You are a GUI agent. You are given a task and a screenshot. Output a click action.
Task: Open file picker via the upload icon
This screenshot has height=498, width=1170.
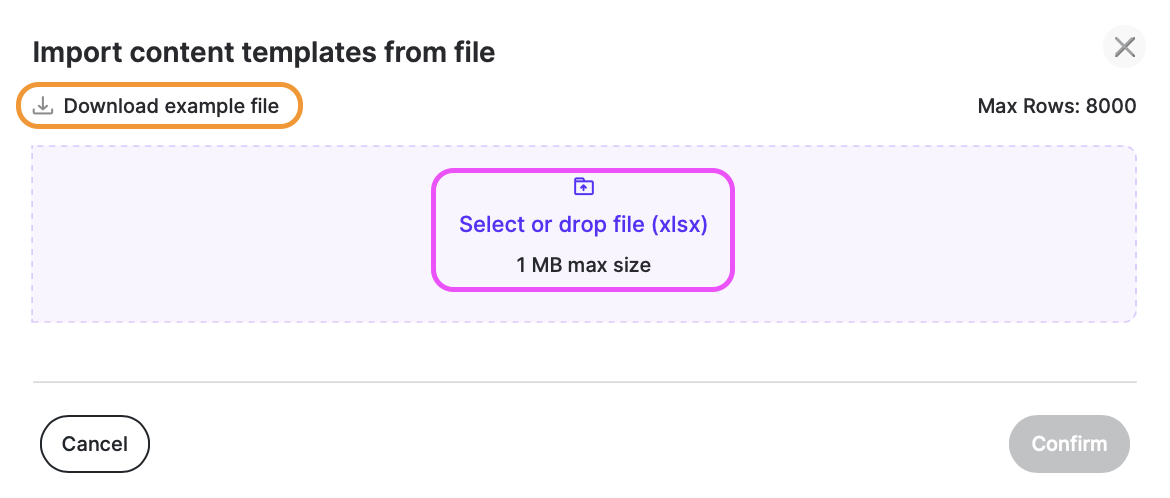click(x=583, y=186)
